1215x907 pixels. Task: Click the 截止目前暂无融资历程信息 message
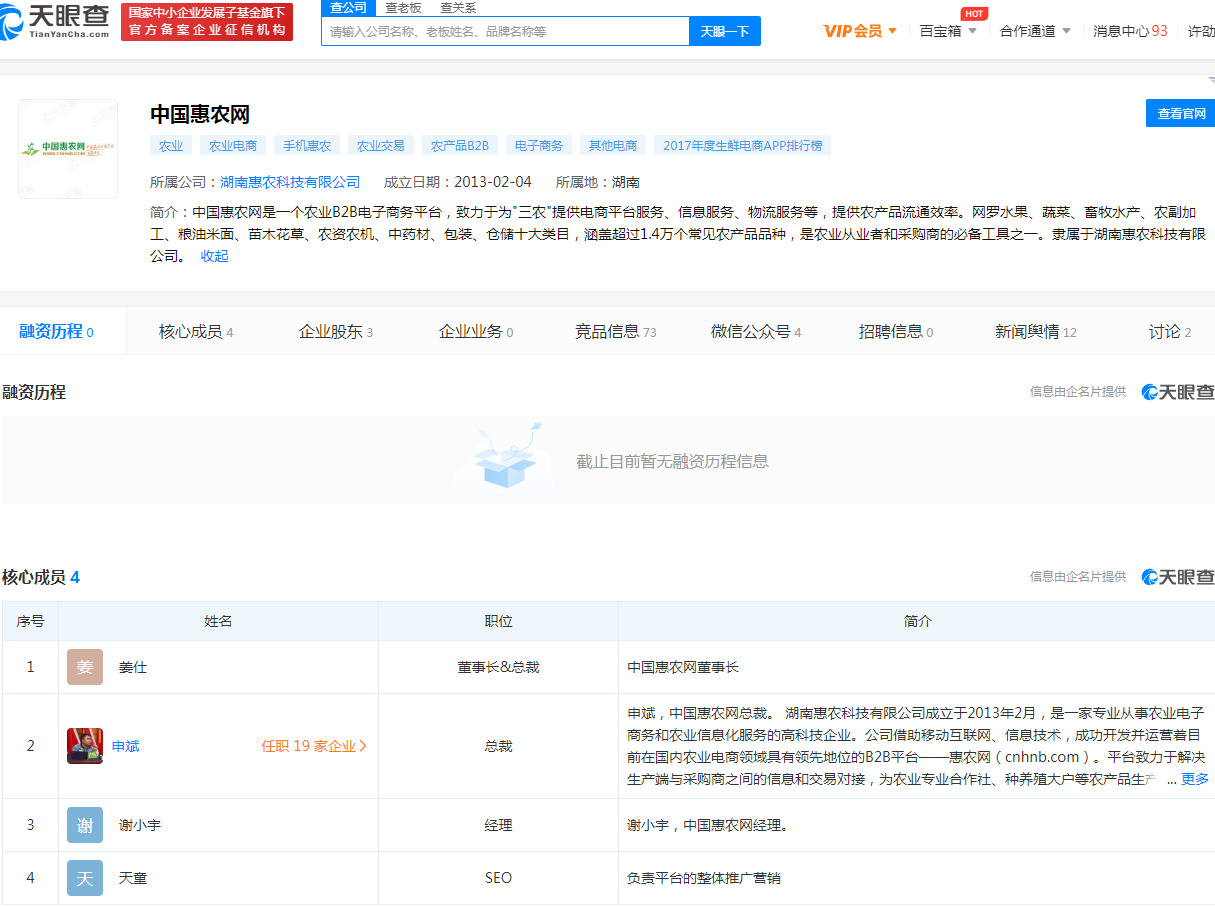pos(672,461)
